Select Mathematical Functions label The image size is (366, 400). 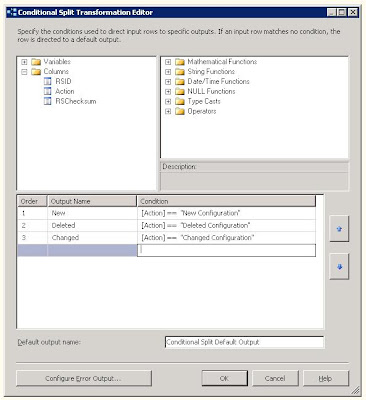tap(222, 62)
